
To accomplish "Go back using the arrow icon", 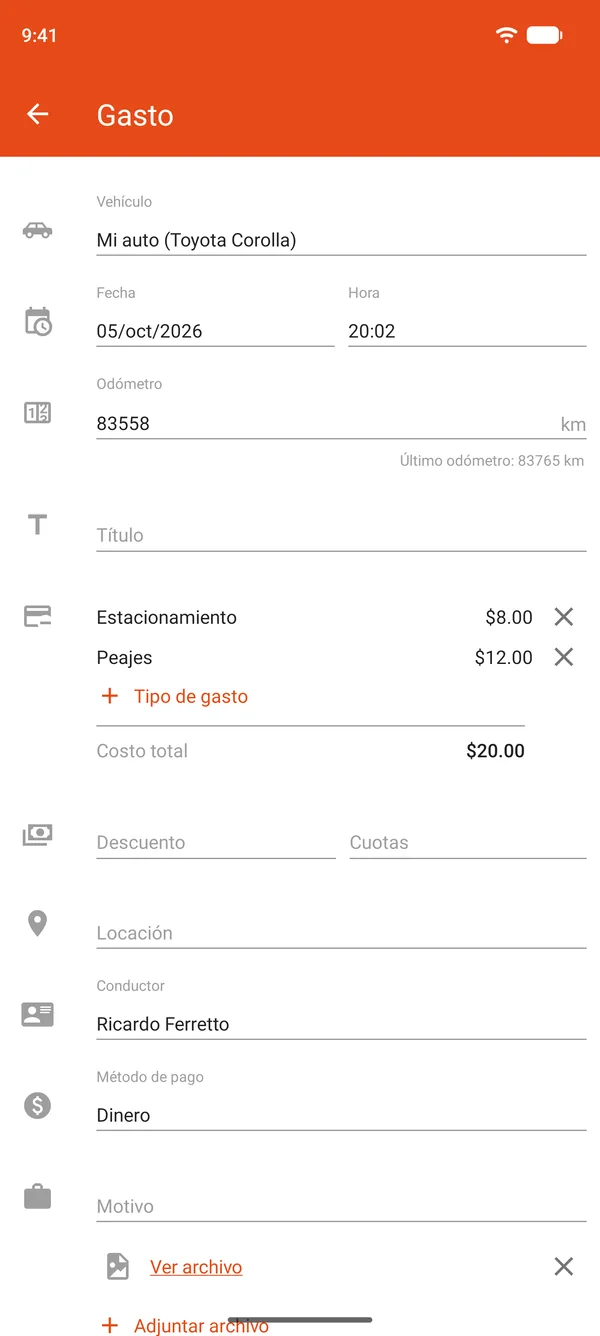I will pyautogui.click(x=38, y=114).
